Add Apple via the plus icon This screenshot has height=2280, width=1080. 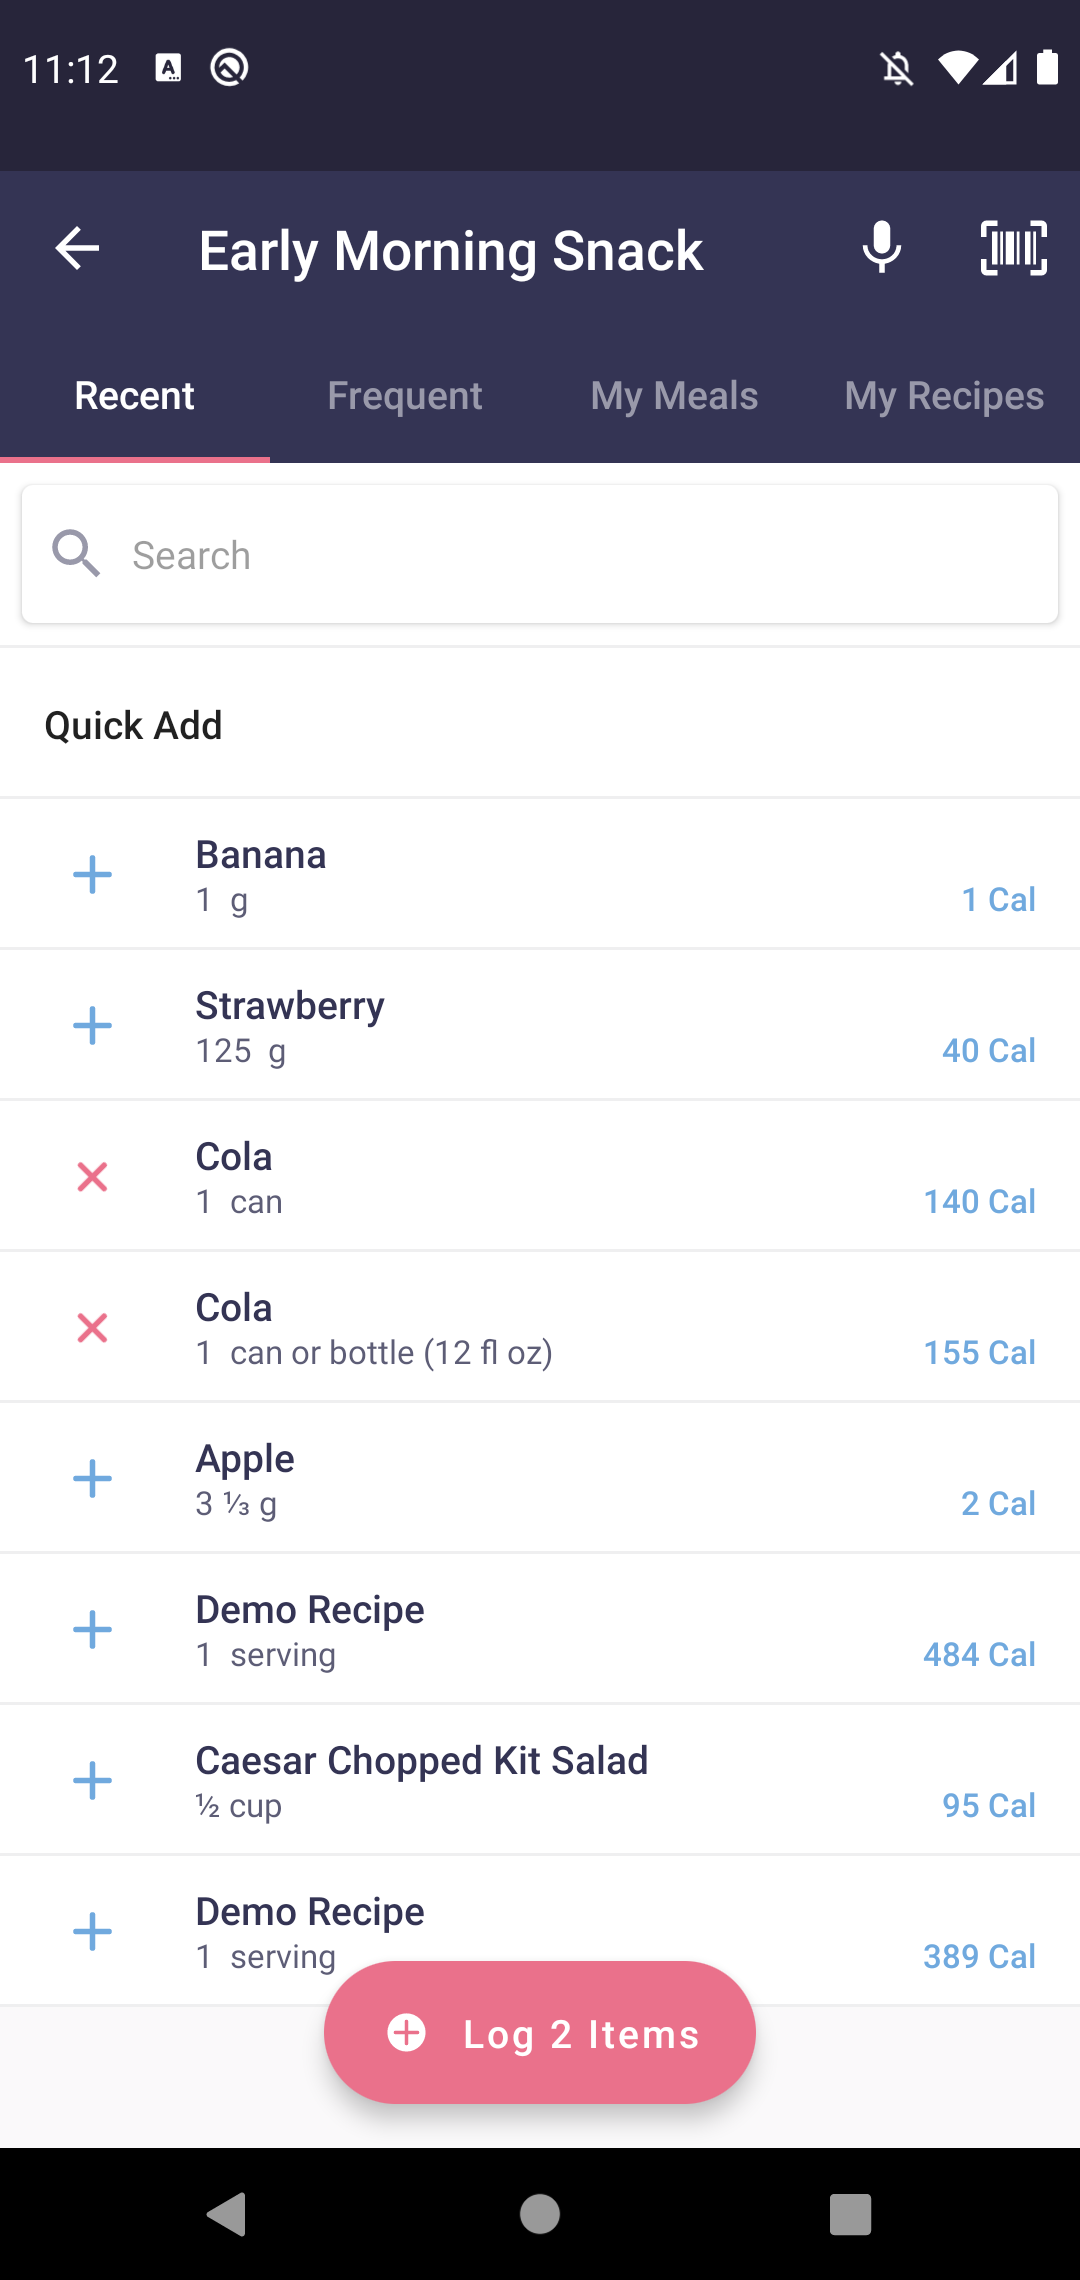(92, 1479)
